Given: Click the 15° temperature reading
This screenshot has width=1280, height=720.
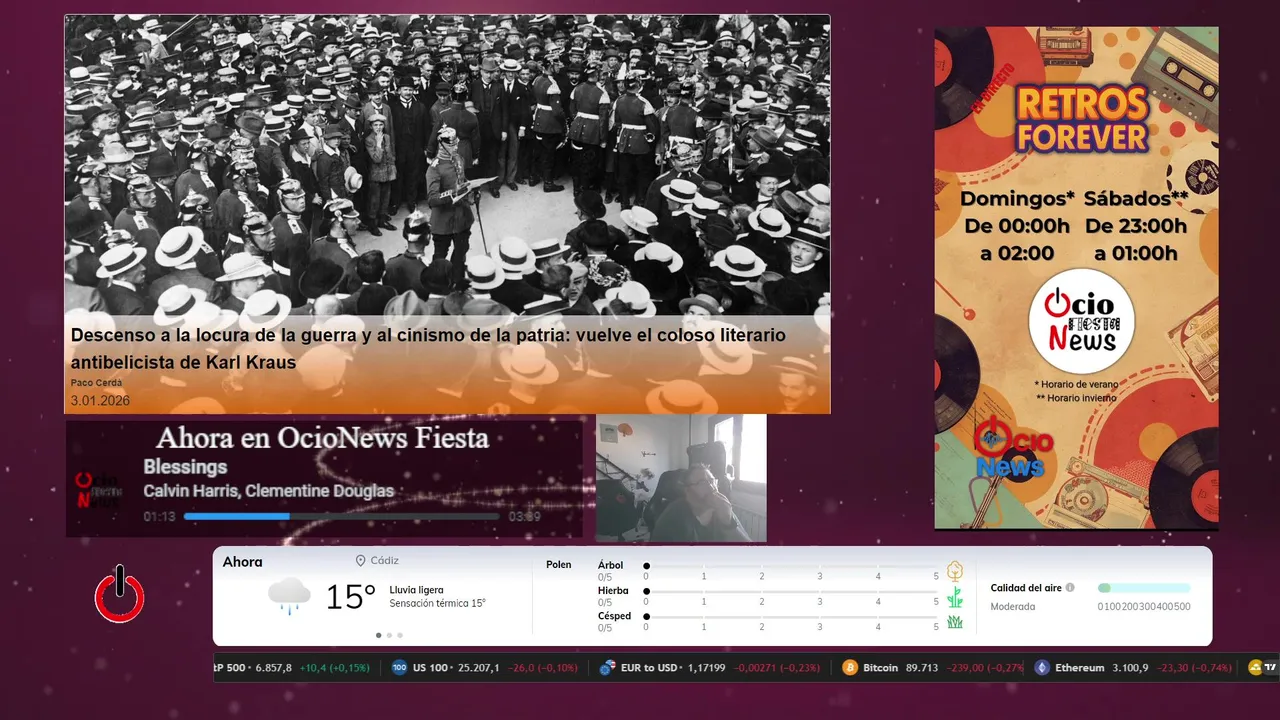Looking at the screenshot, I should pyautogui.click(x=350, y=597).
